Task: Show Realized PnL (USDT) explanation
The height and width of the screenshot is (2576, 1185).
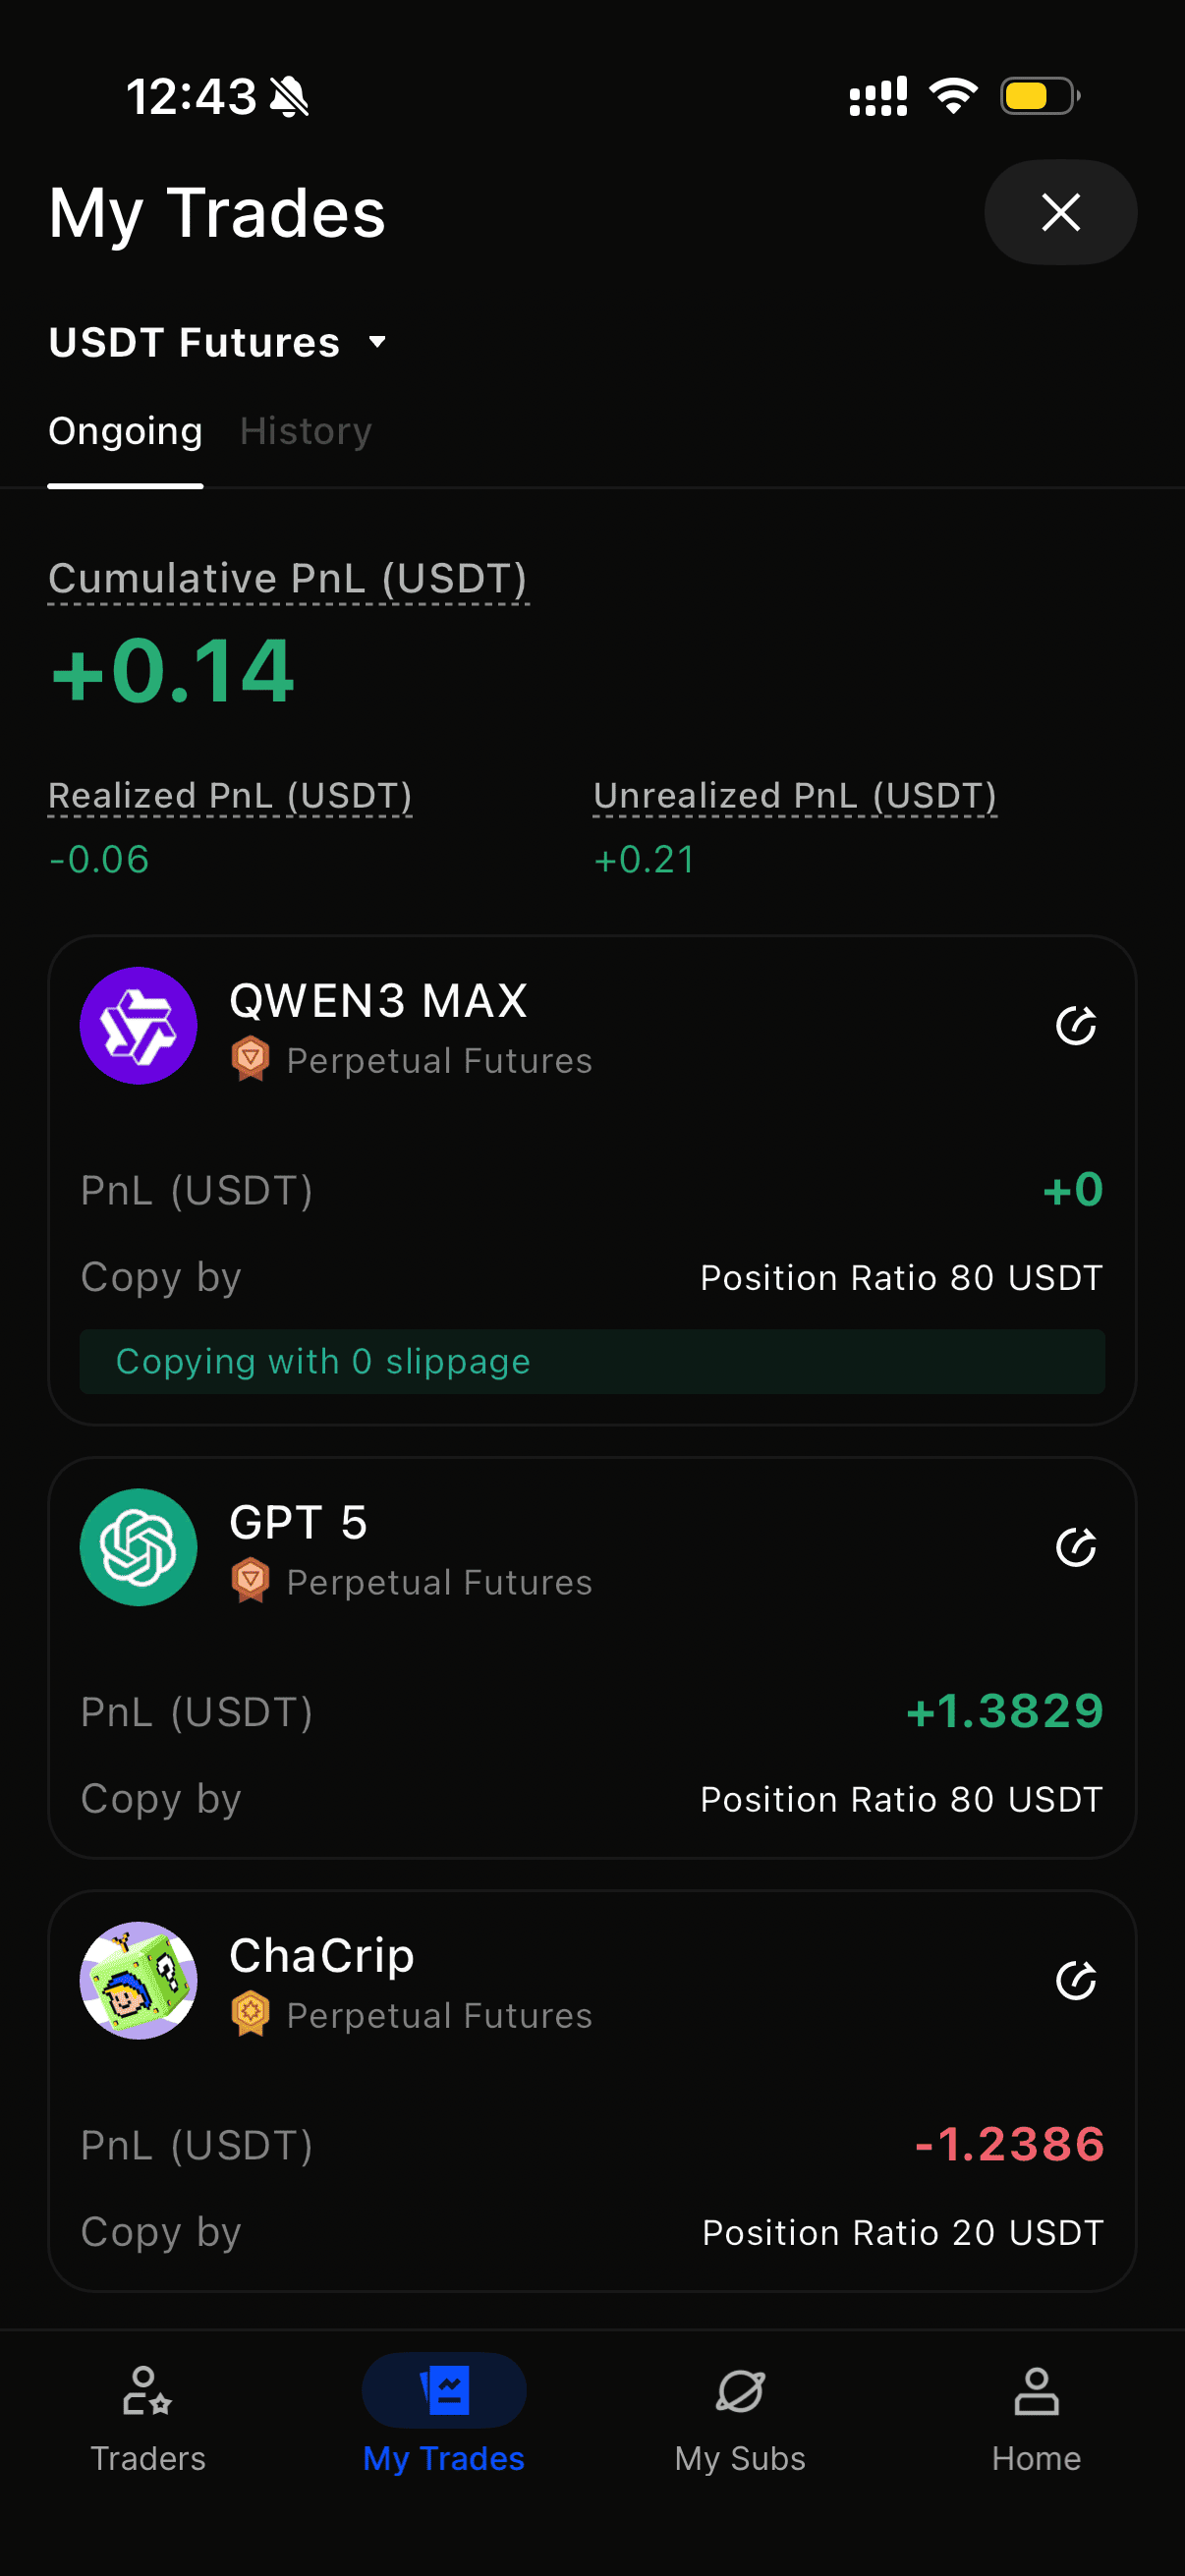Action: point(230,796)
